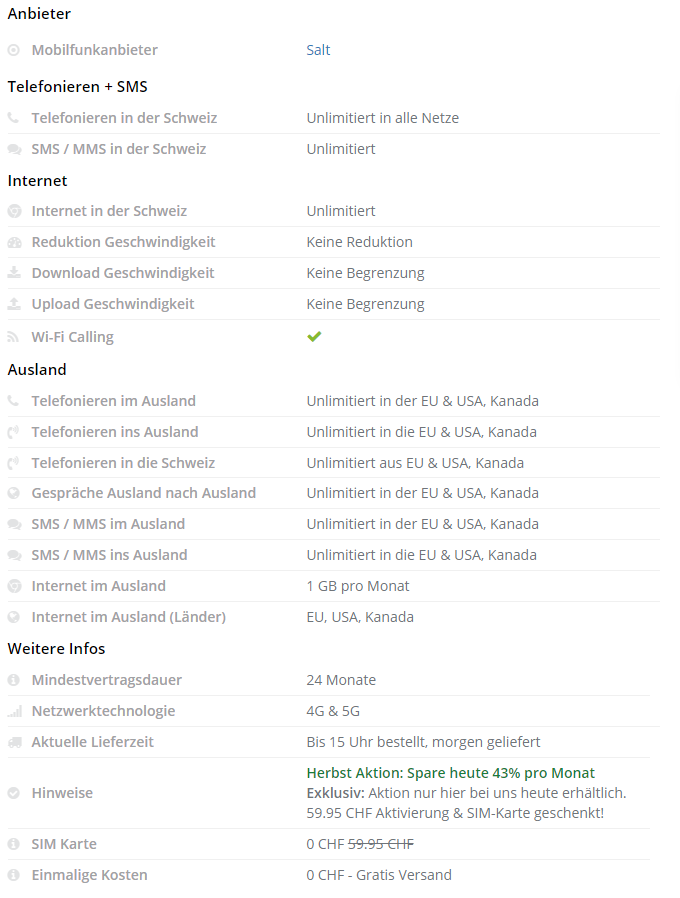
Task: Click the chat bubble icon beside SMS / MMS in der Schweiz
Action: click(x=14, y=149)
